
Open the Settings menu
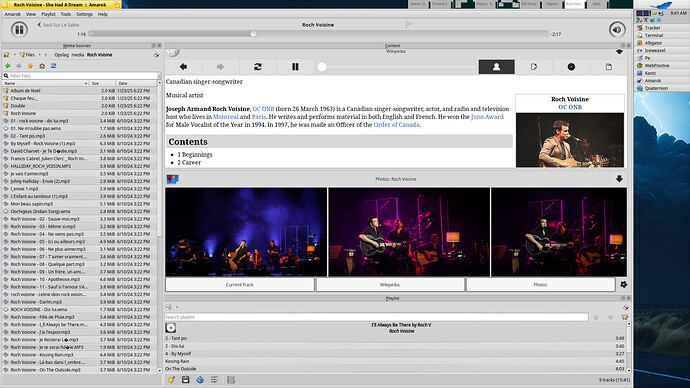click(84, 14)
